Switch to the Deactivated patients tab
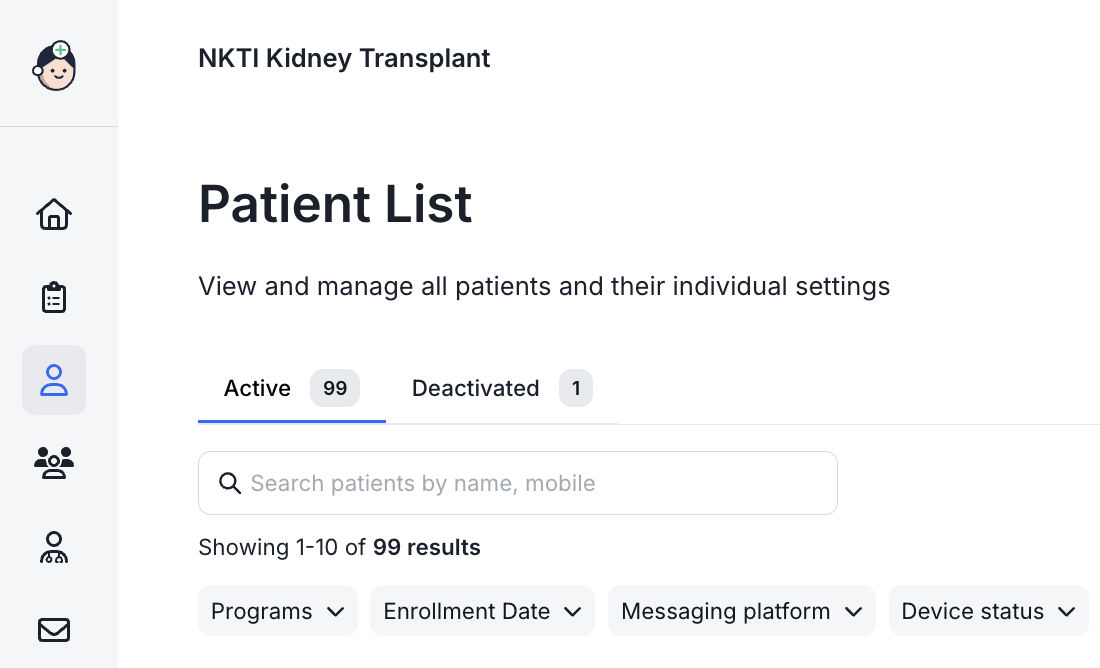The width and height of the screenshot is (1100, 668). click(475, 388)
